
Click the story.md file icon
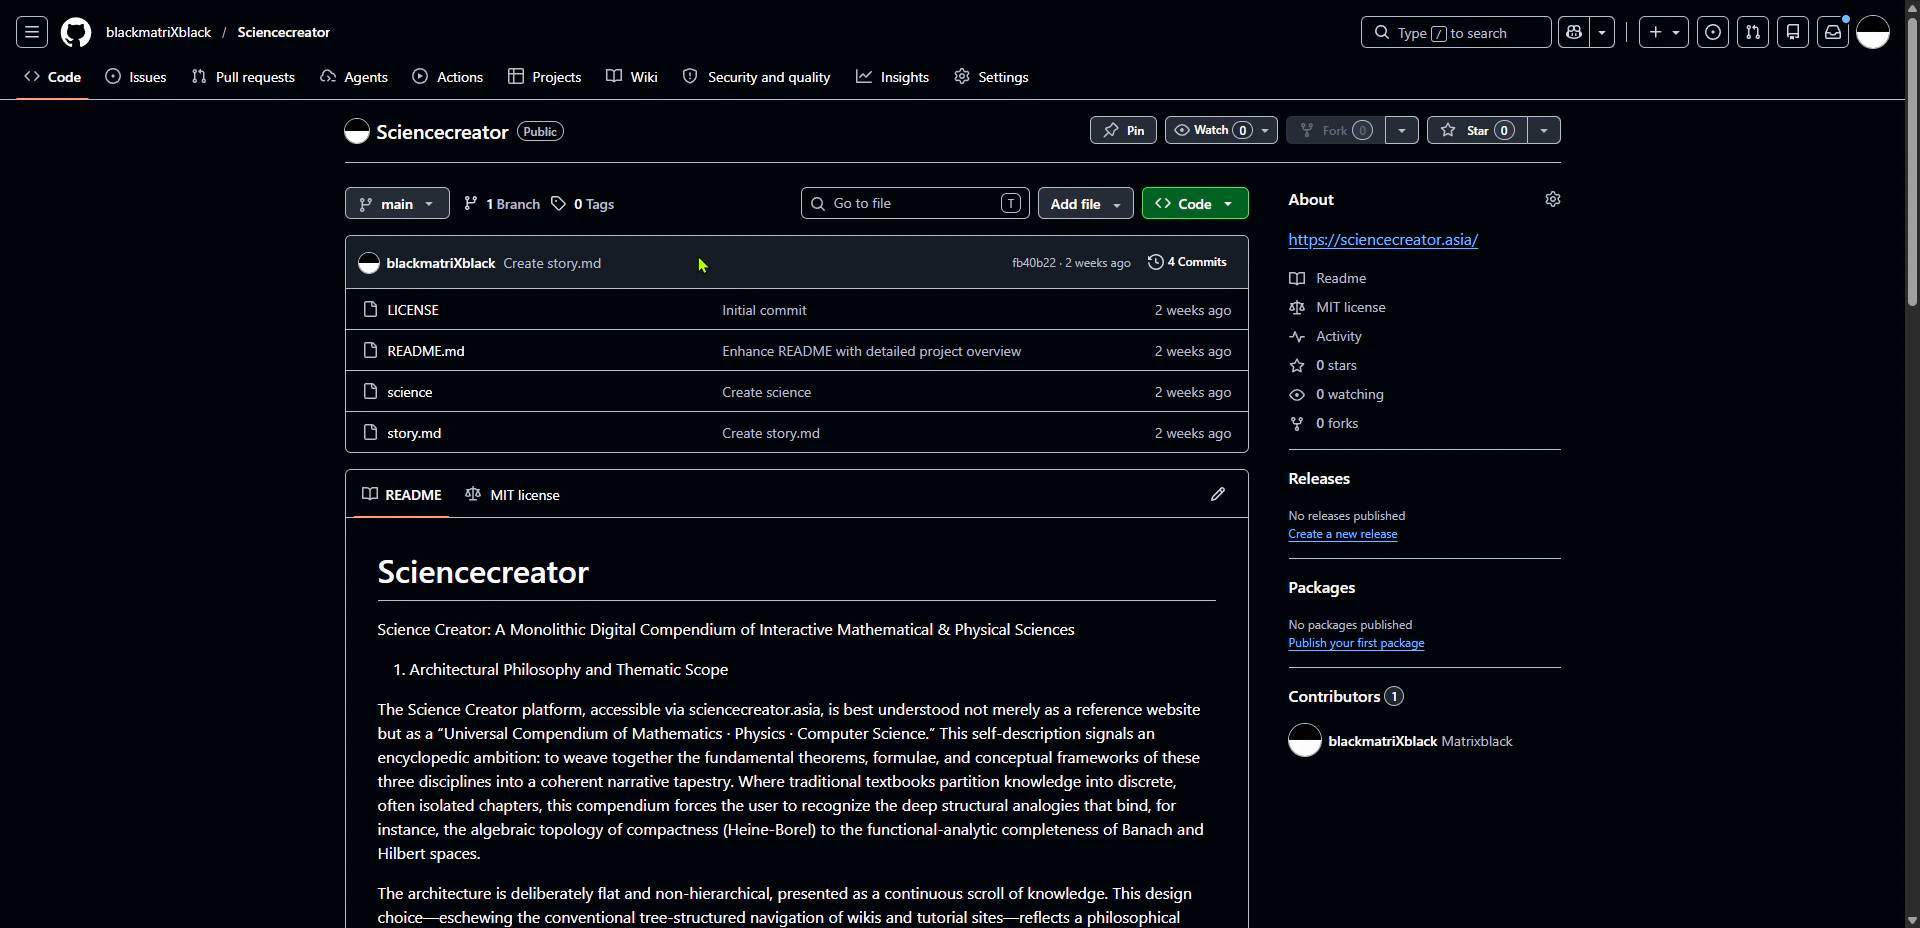[x=370, y=432]
